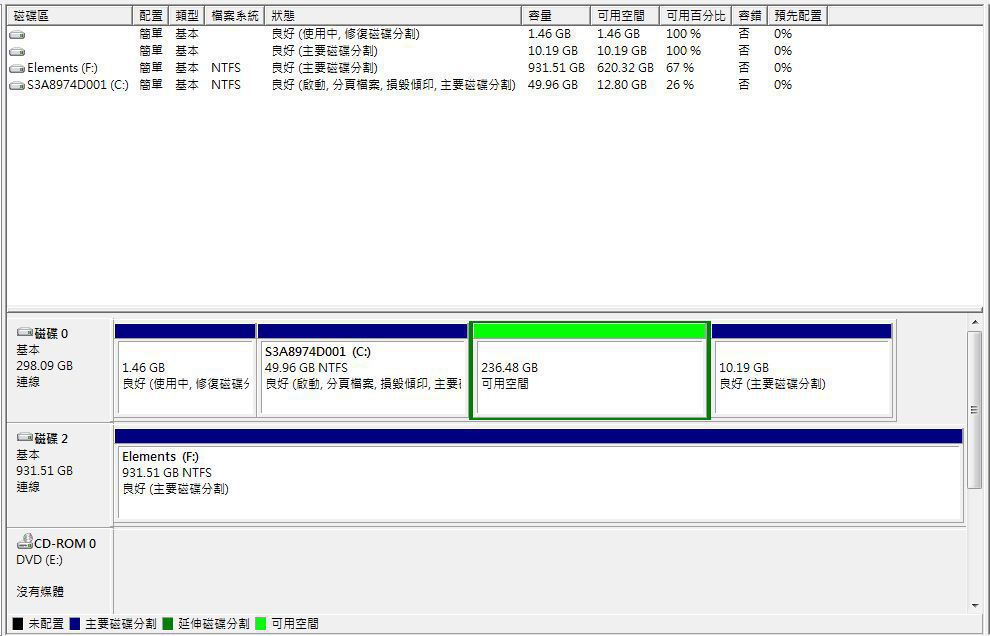Select the Elements (F:) volume row
Viewport: 990px width, 636px height.
417,68
